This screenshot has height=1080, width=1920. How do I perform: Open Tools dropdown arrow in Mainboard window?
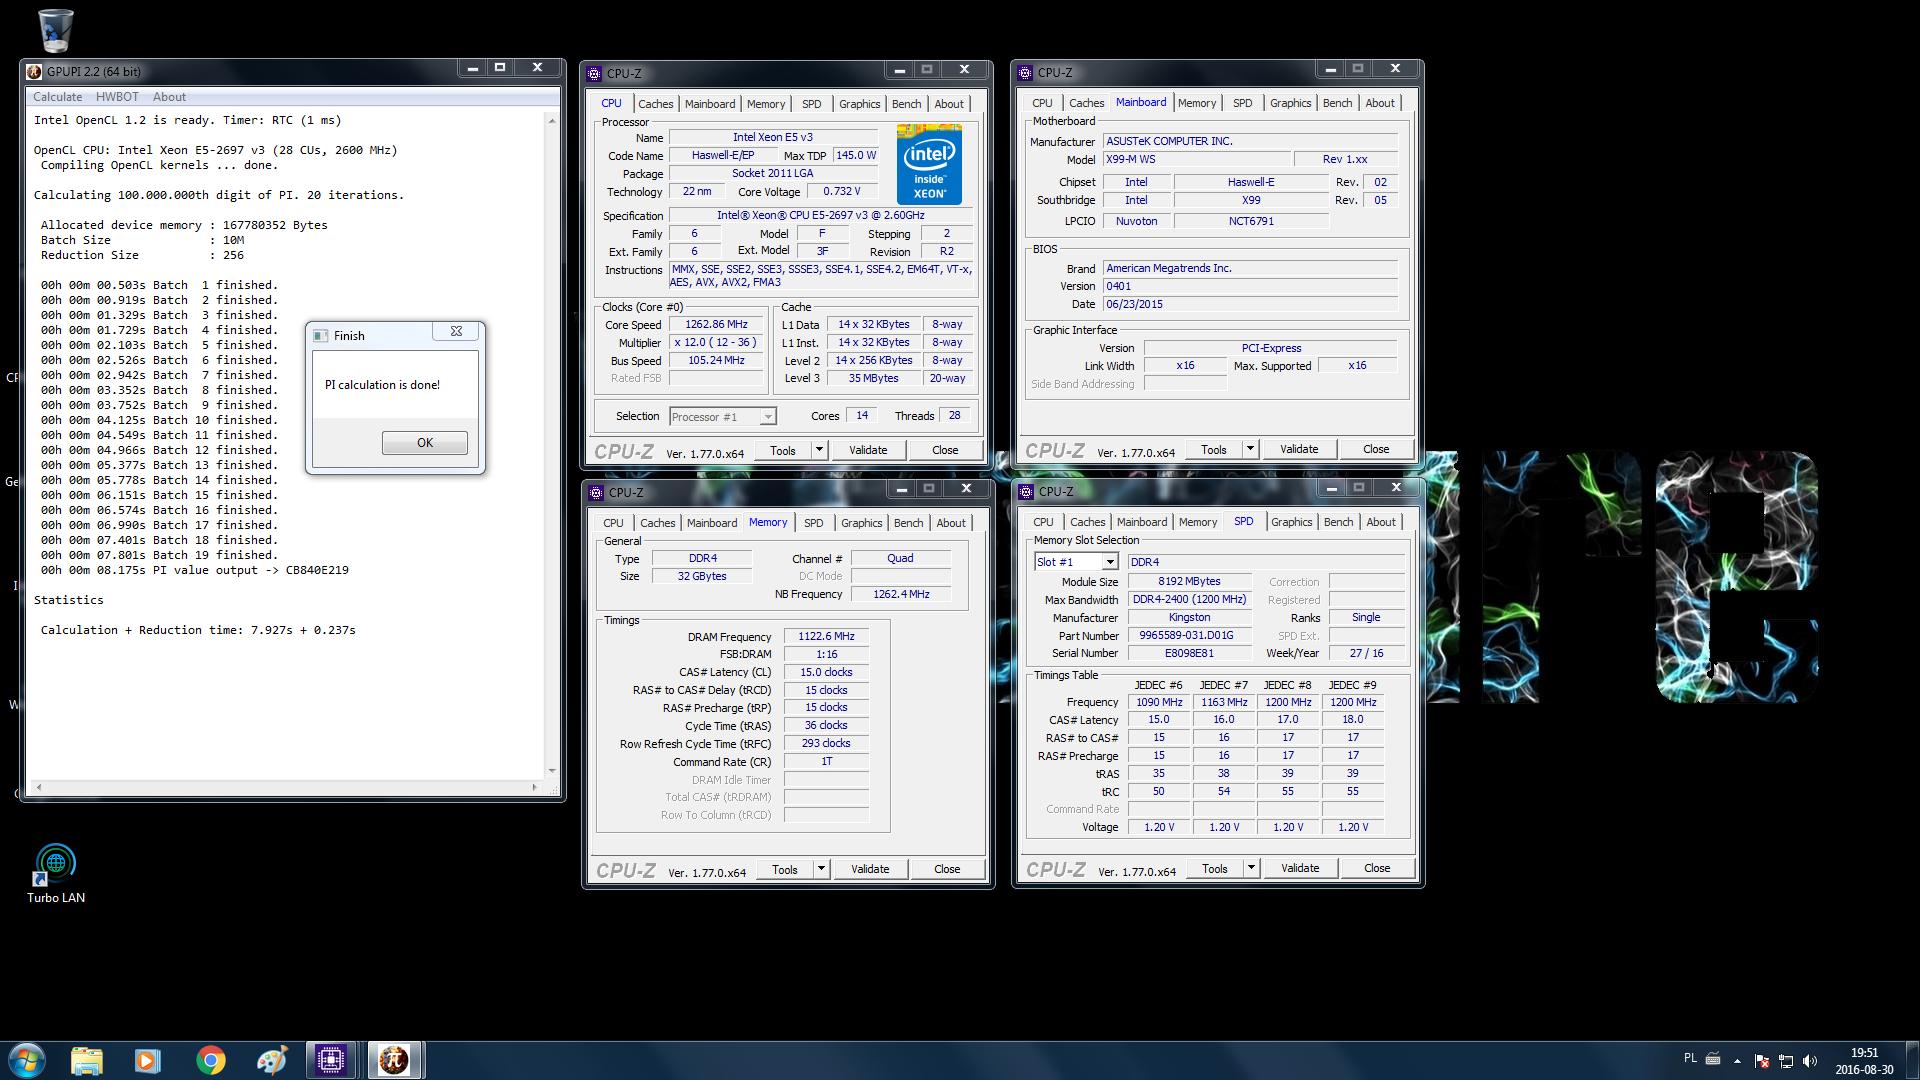[x=1250, y=449]
